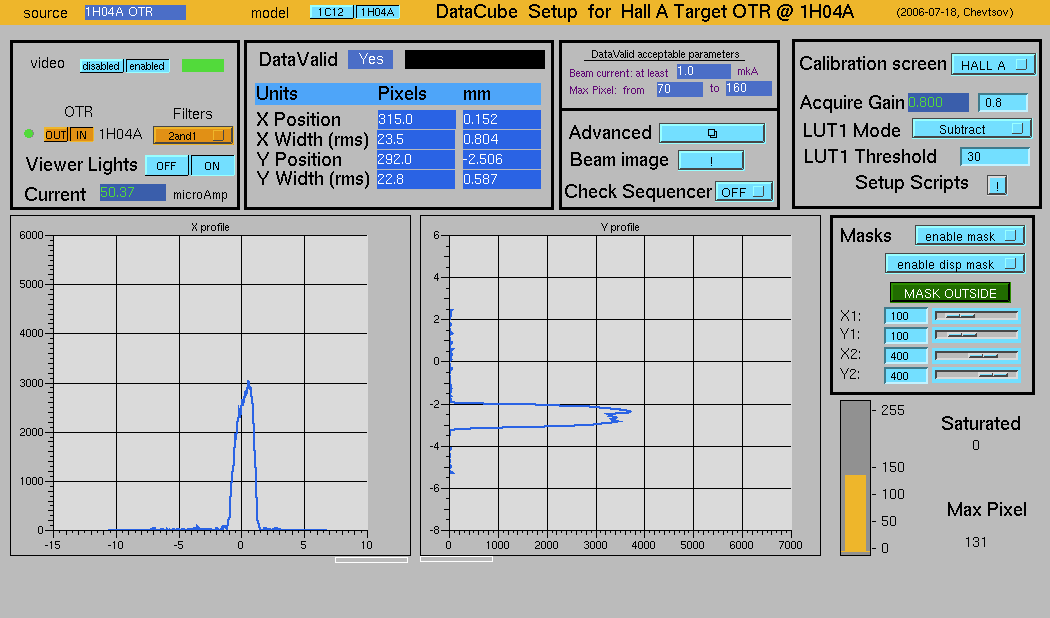
Task: Click the DataValid Yes indicator
Action: pos(370,60)
